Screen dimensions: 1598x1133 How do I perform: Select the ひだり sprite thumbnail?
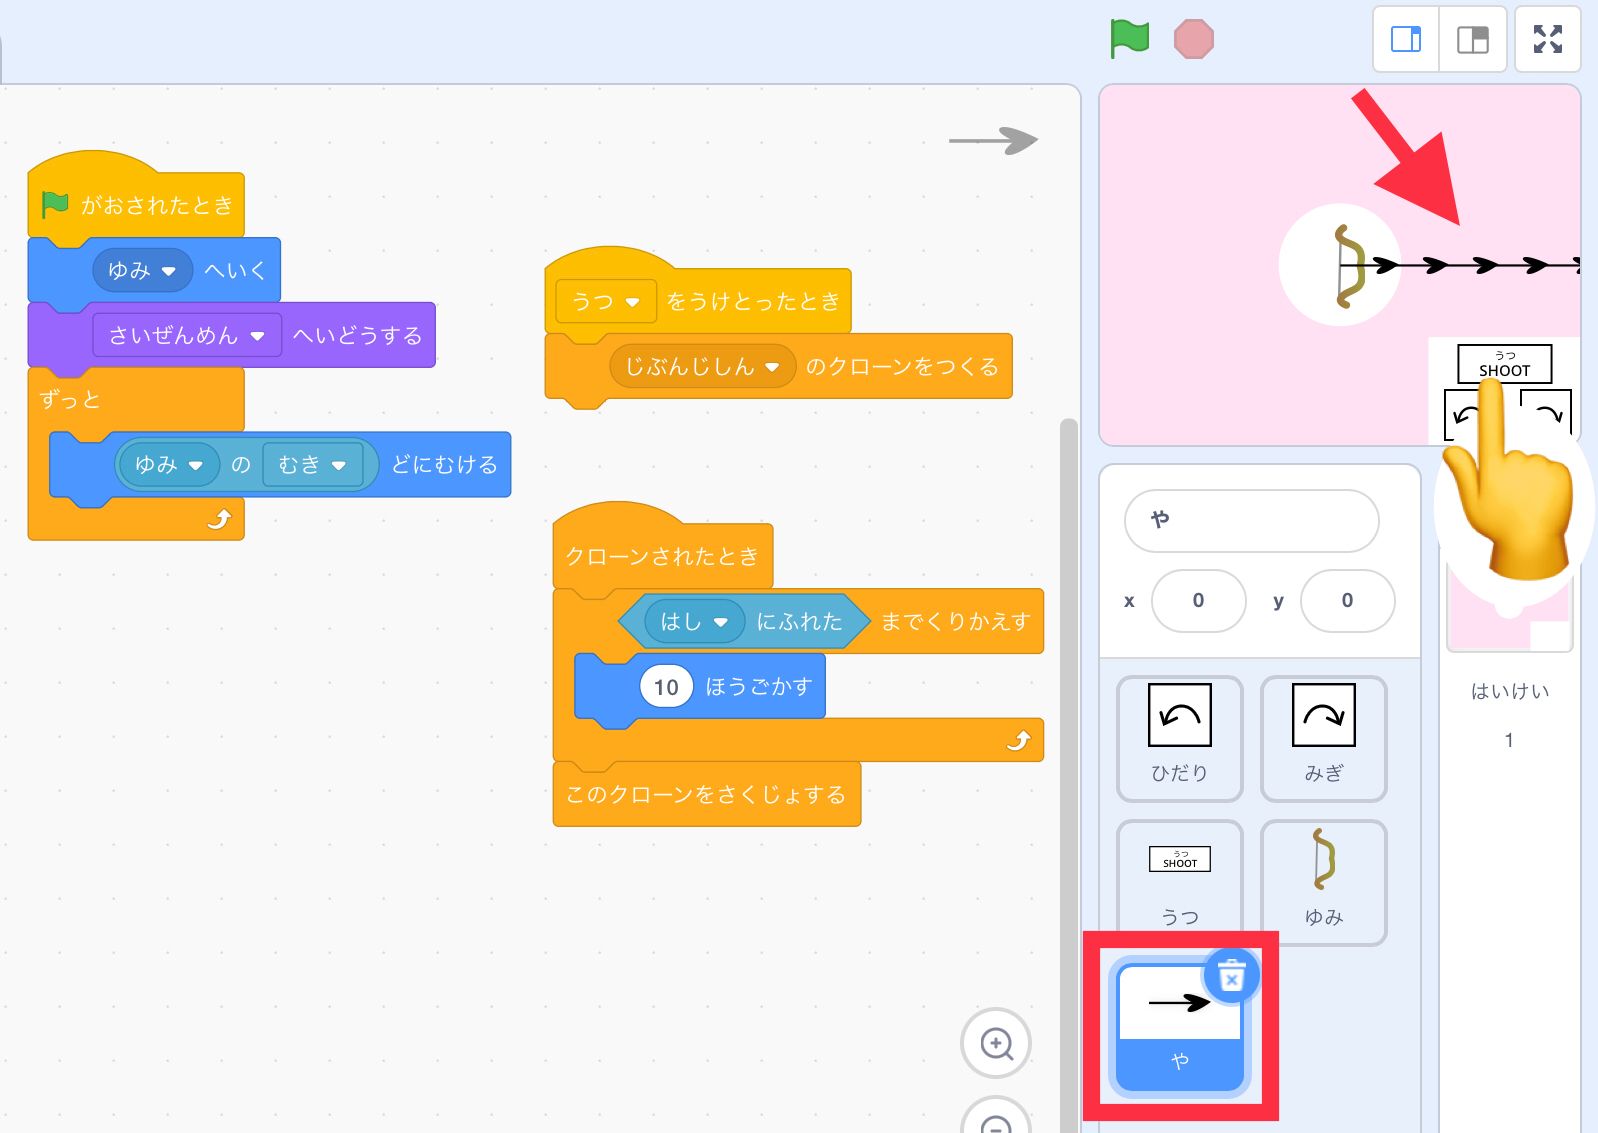coord(1179,738)
